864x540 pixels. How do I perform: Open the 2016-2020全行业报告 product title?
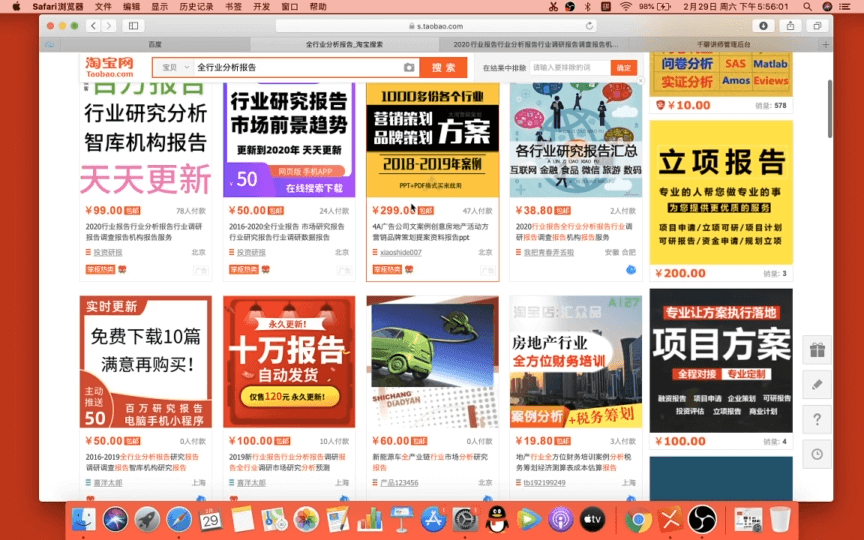pos(287,231)
